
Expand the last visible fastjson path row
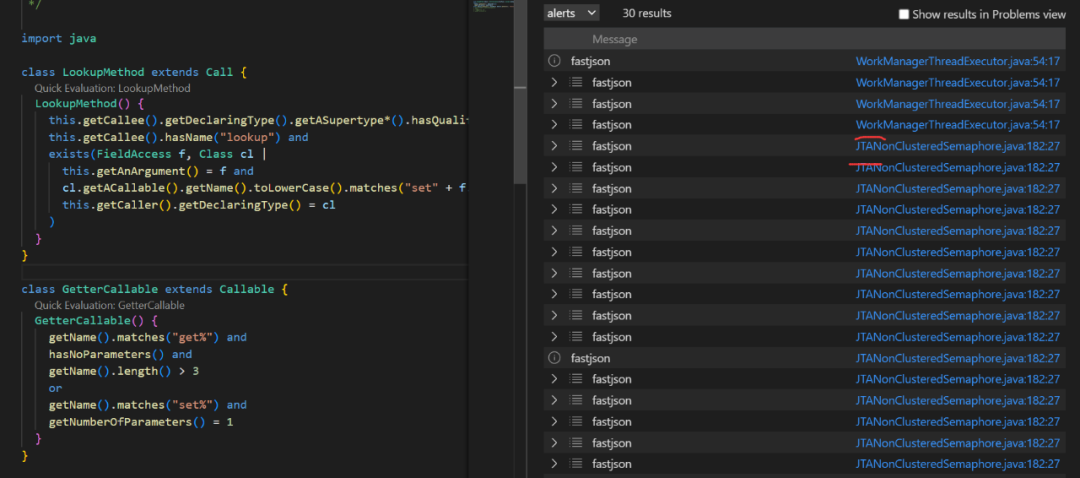(554, 464)
